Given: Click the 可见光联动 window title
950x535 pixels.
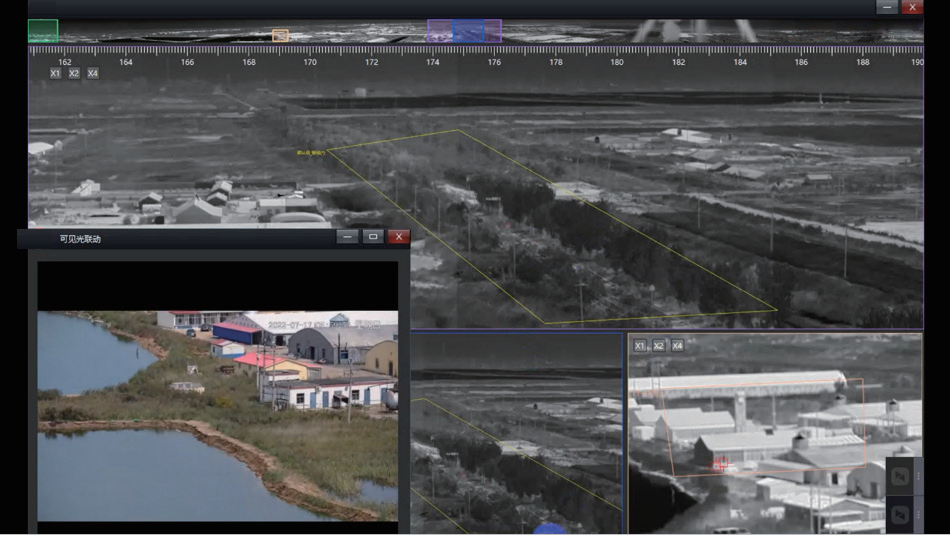Looking at the screenshot, I should click(x=80, y=239).
